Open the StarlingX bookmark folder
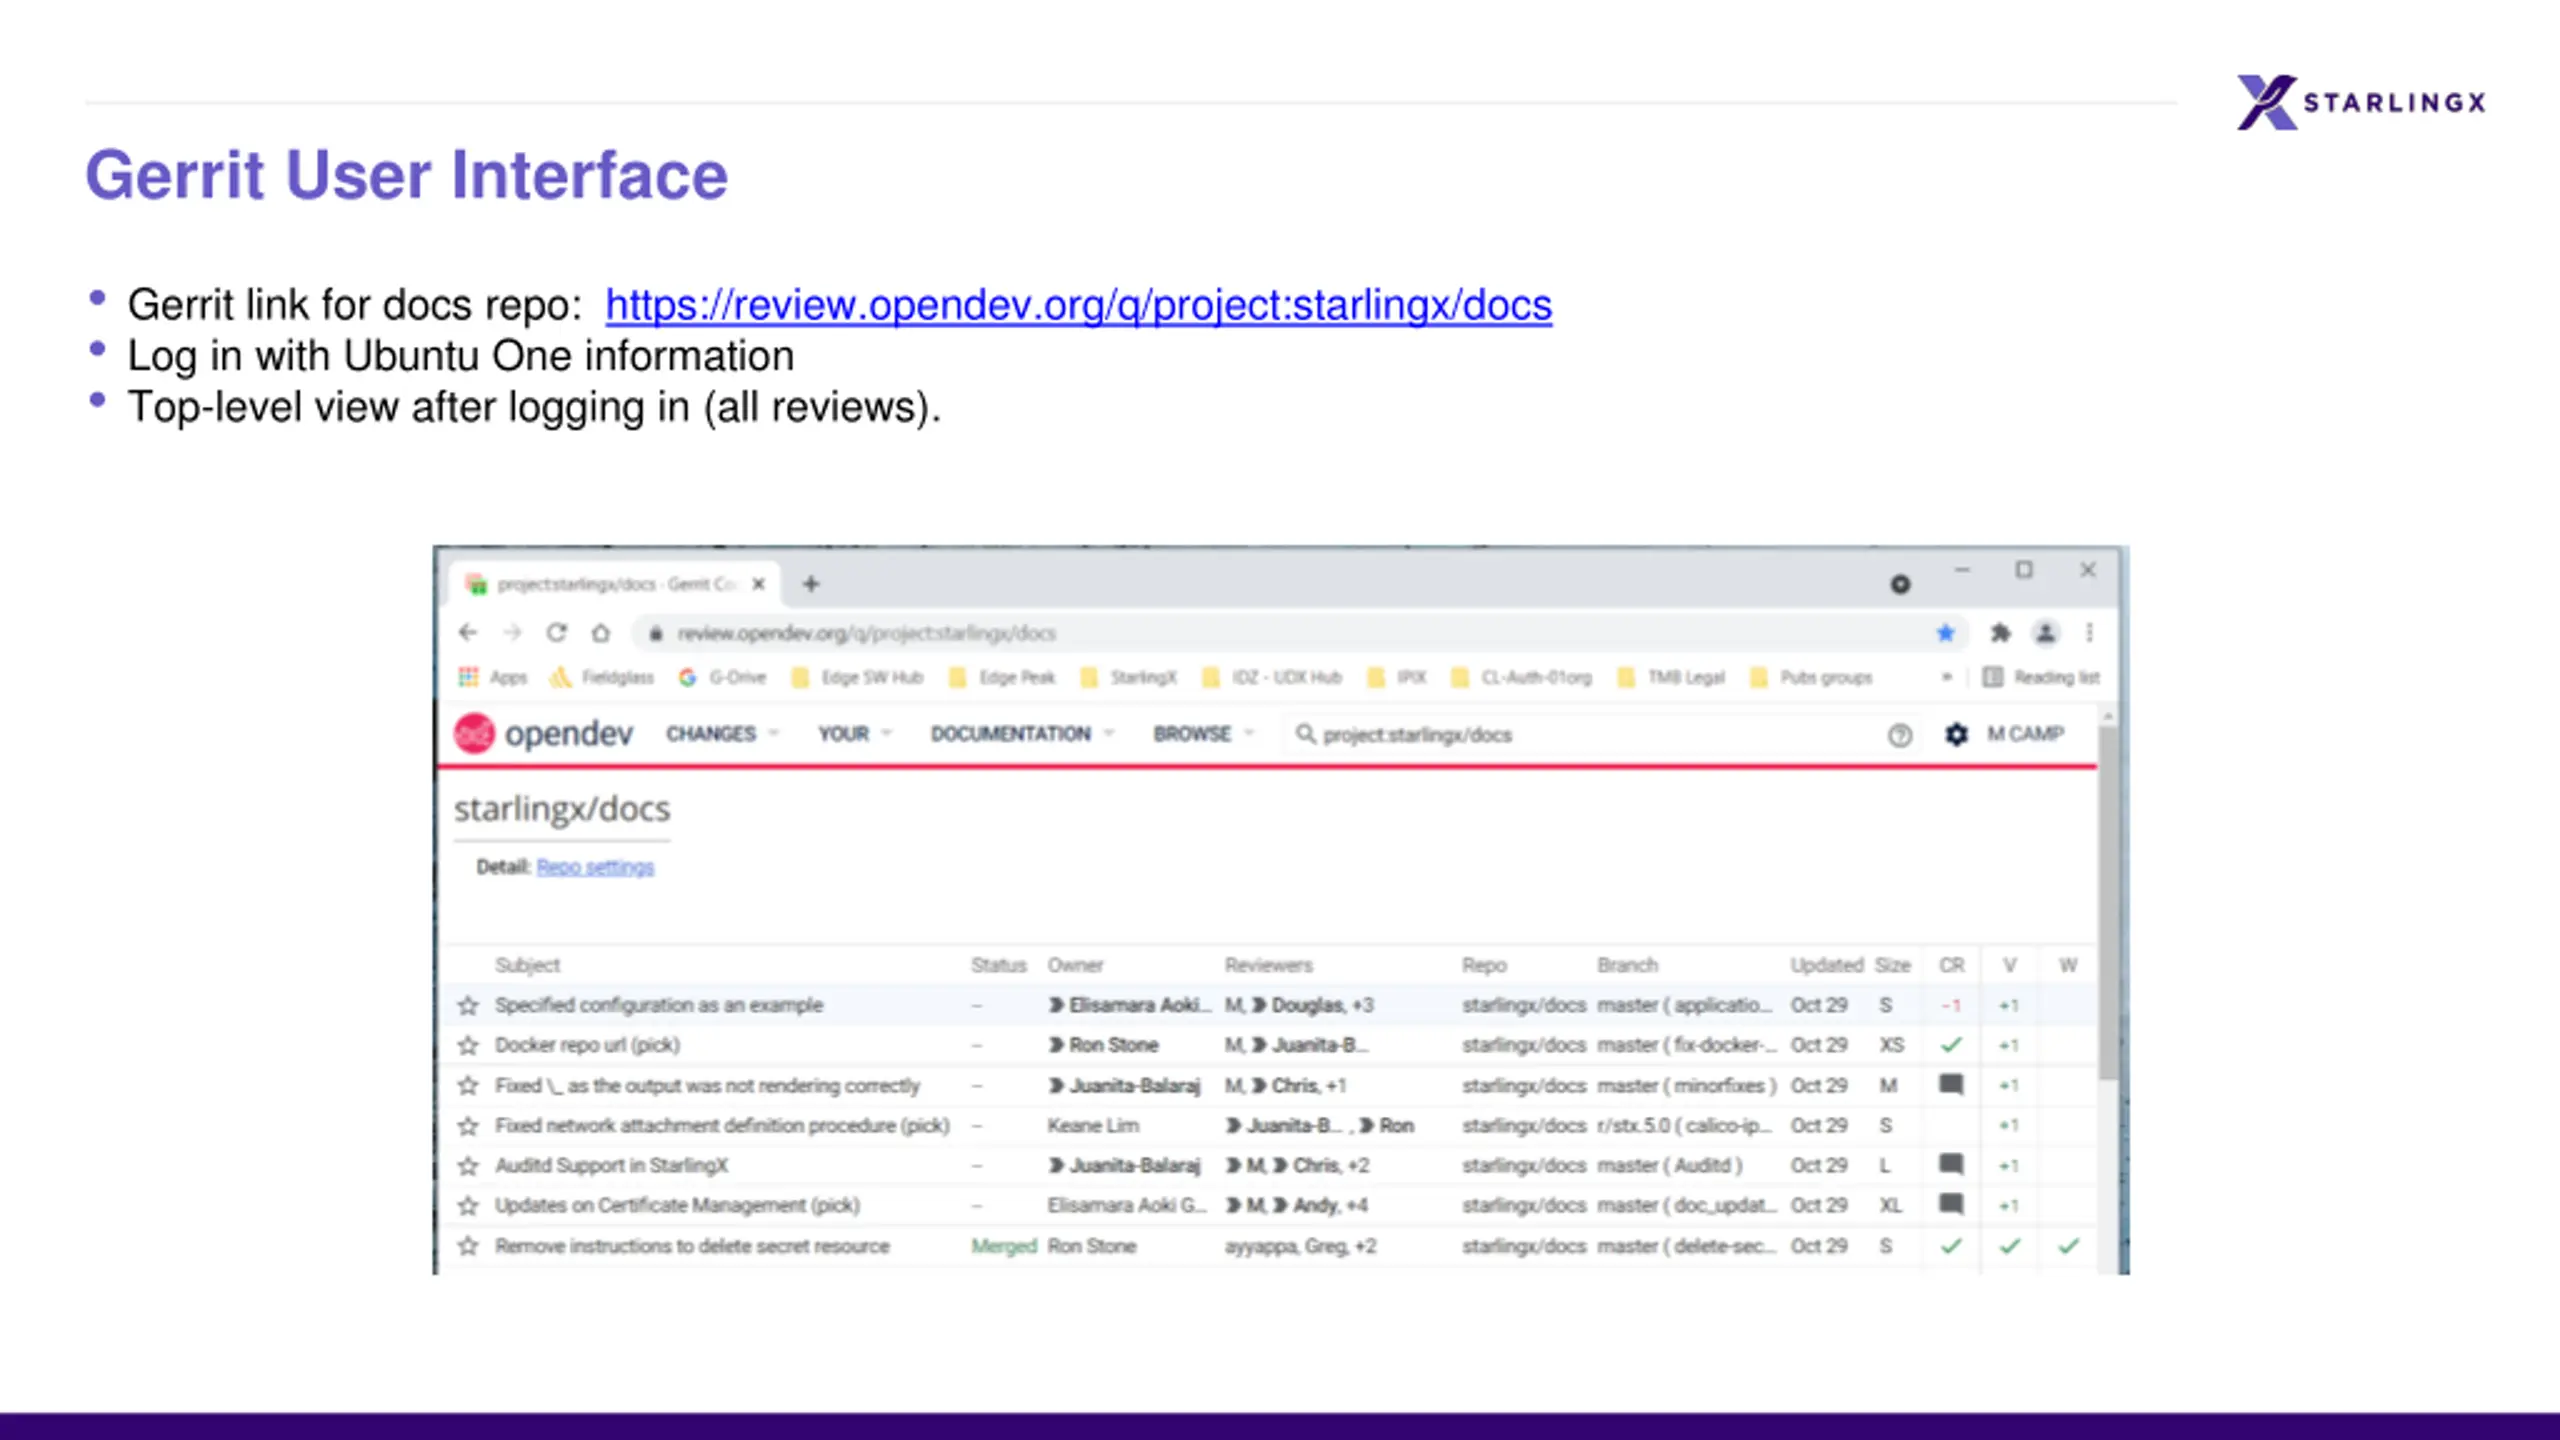 click(x=1129, y=678)
